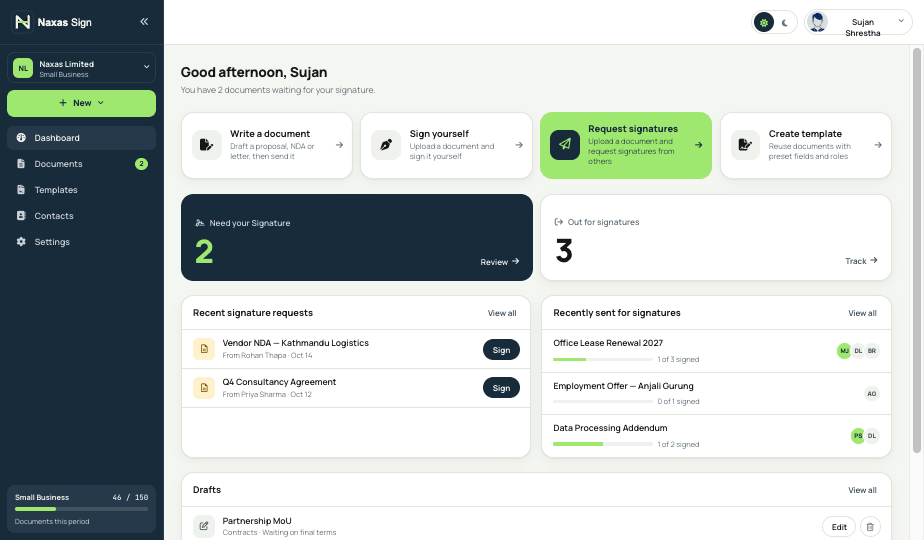Viewport: 924px width, 540px height.
Task: Click MJ signer avatar on Office Lease
Action: 844,351
